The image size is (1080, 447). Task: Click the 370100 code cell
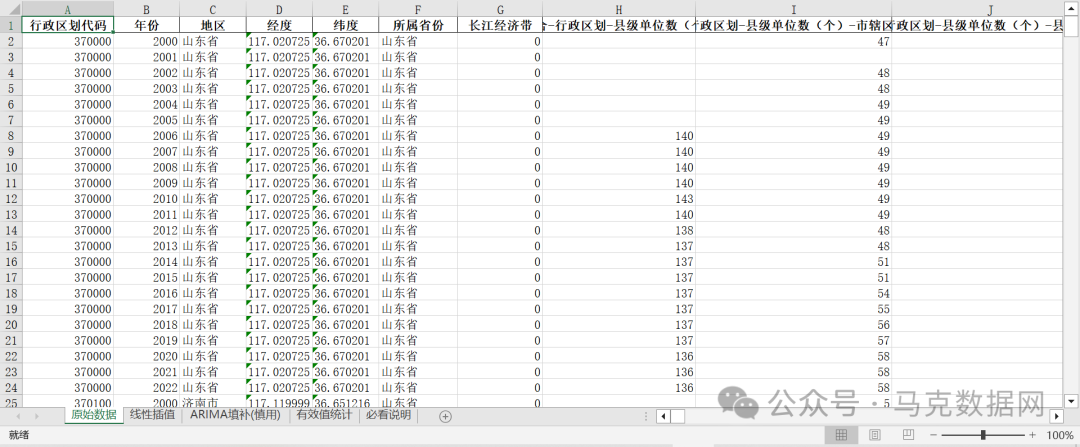(68, 402)
